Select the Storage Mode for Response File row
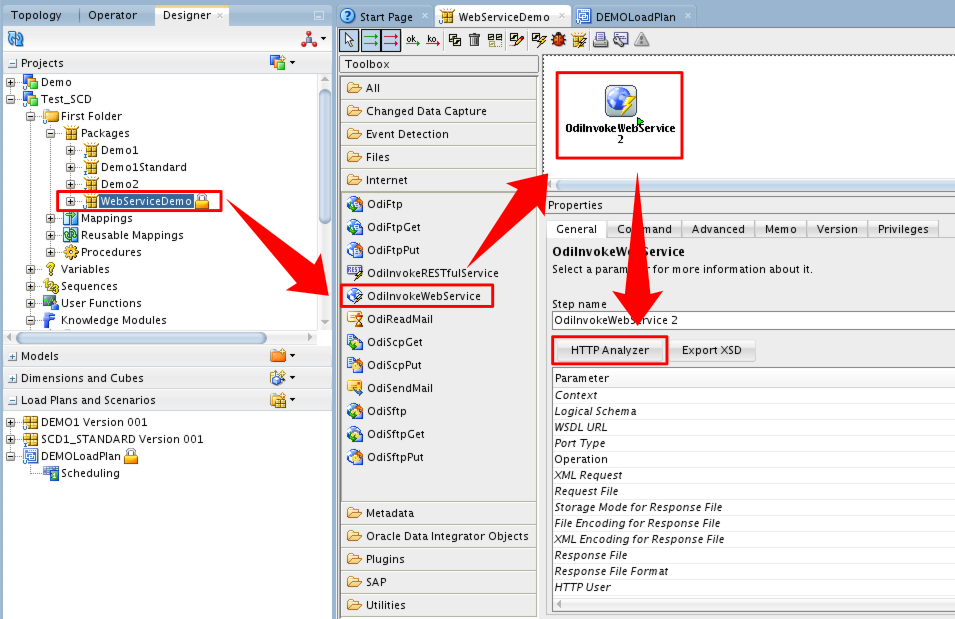This screenshot has height=619, width=955. 754,507
